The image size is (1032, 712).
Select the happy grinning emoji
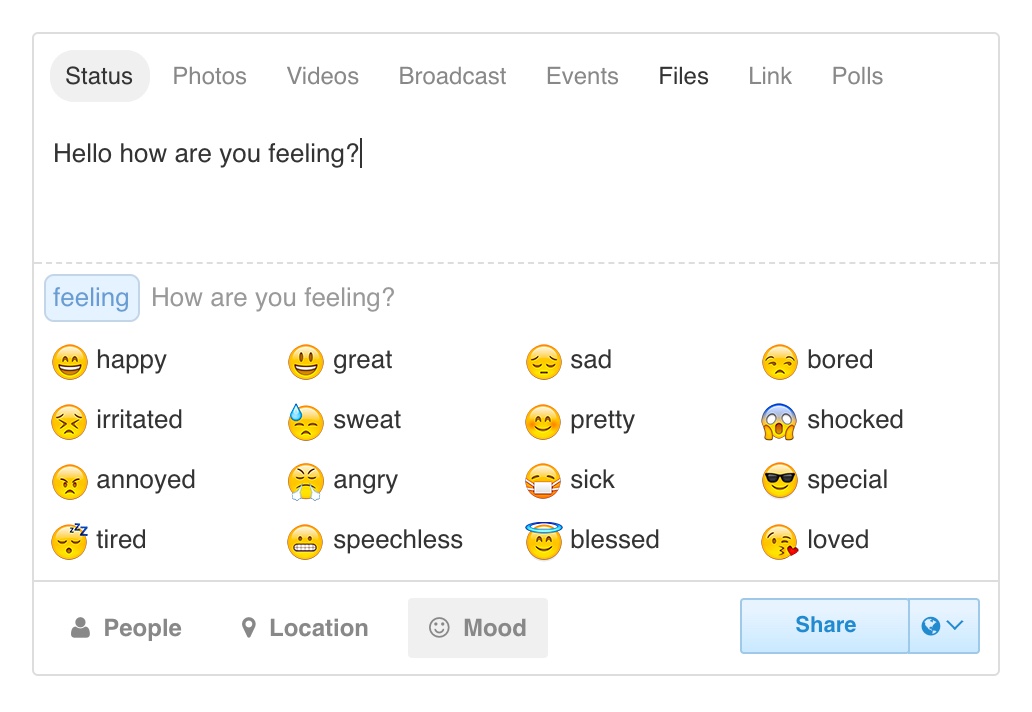point(69,362)
